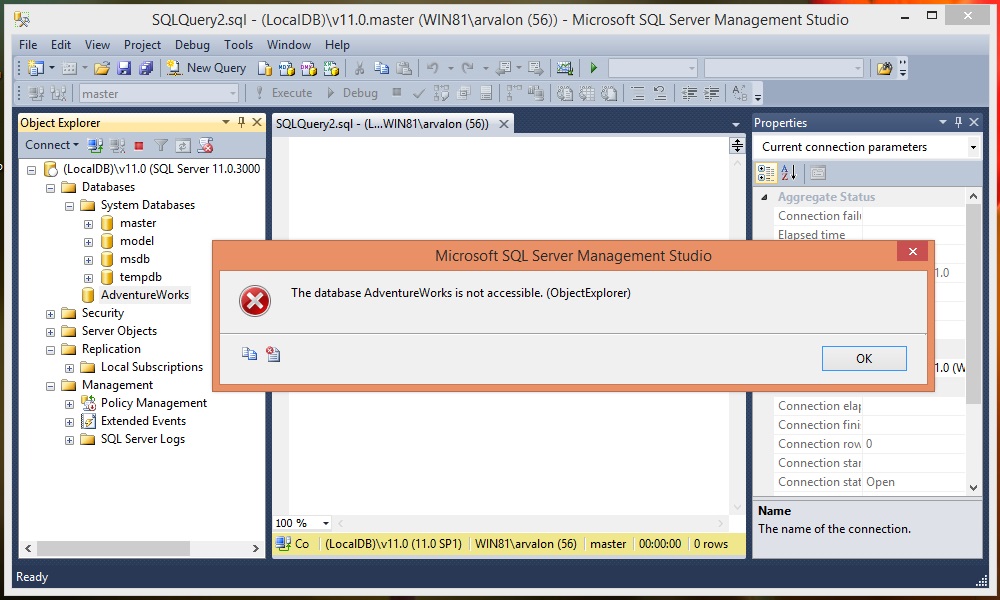This screenshot has width=1000, height=600.
Task: Open the Tools menu
Action: click(x=239, y=45)
